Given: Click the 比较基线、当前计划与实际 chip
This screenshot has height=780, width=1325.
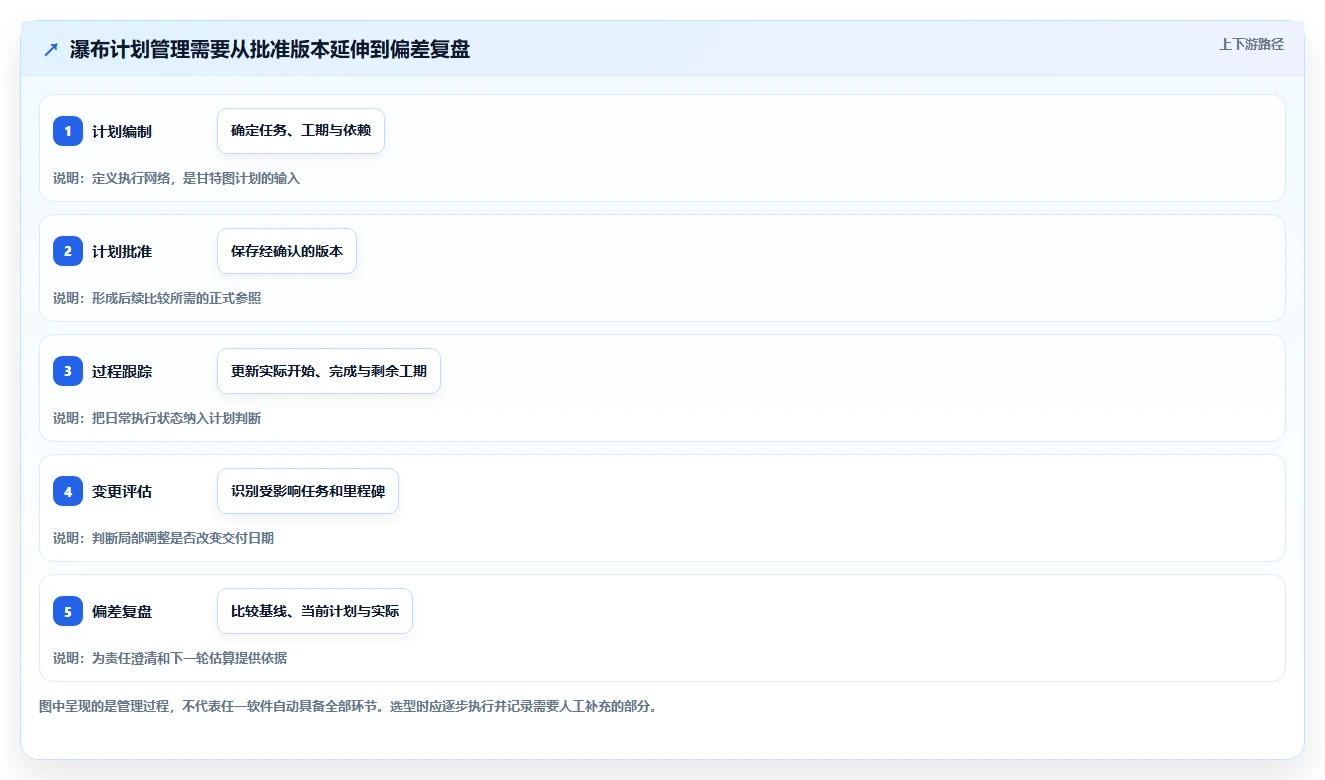Looking at the screenshot, I should pyautogui.click(x=315, y=611).
